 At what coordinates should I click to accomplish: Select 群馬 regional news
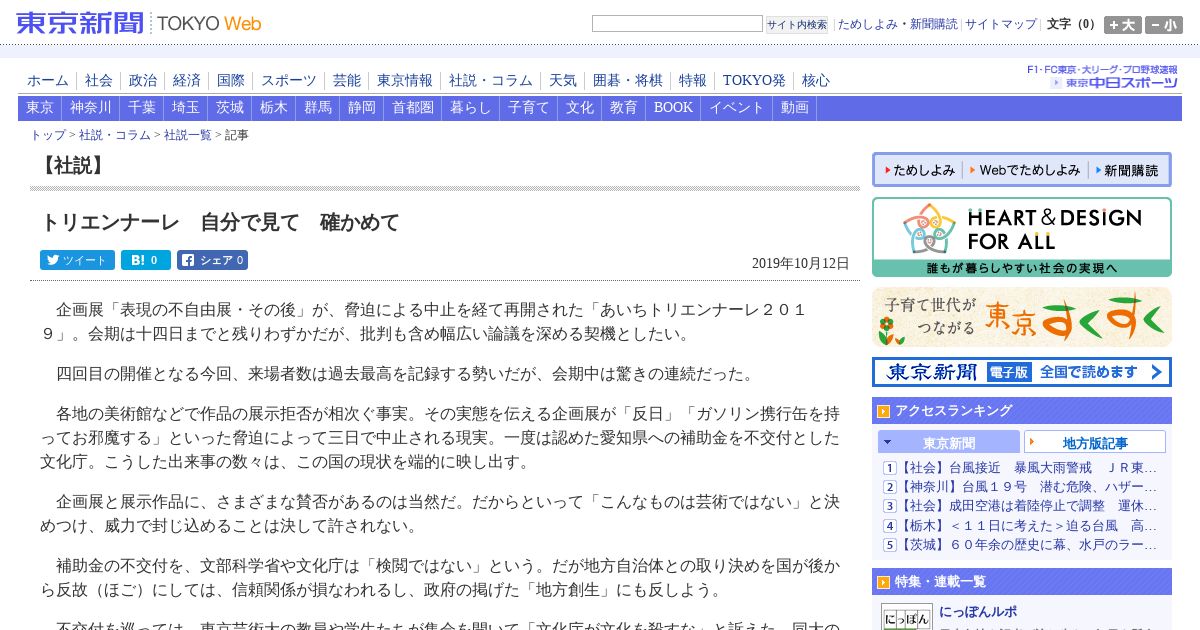pos(318,108)
